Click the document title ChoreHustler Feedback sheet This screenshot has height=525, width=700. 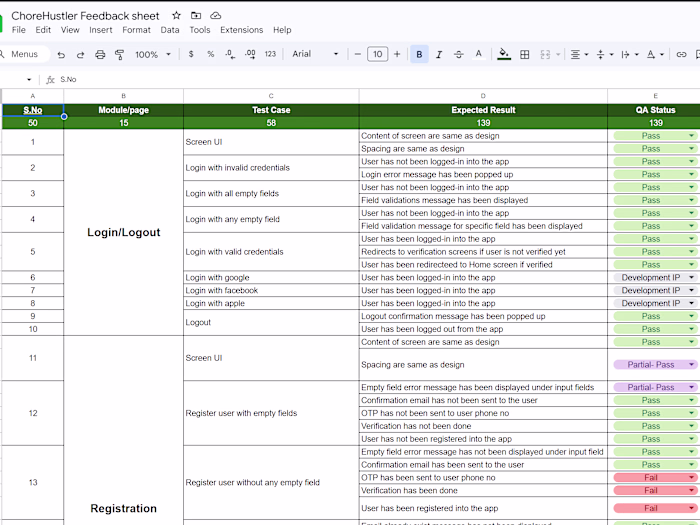(85, 16)
